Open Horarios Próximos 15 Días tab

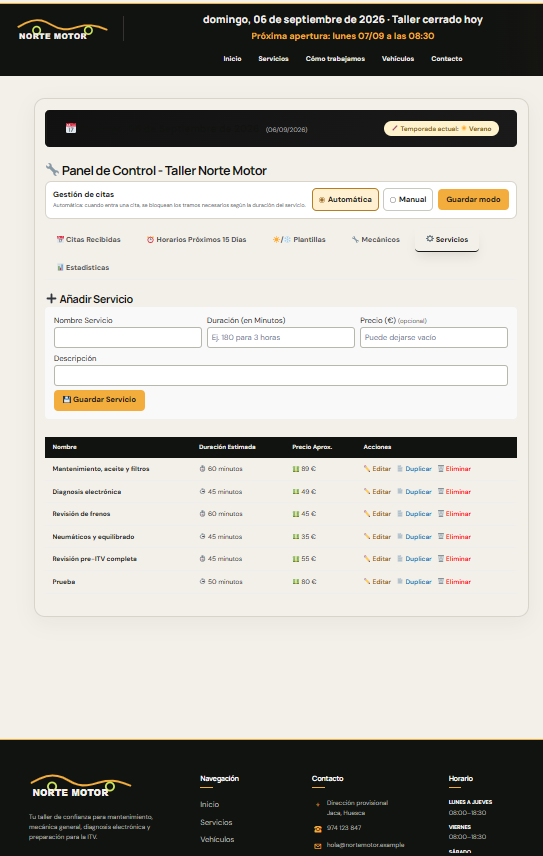[x=196, y=240]
